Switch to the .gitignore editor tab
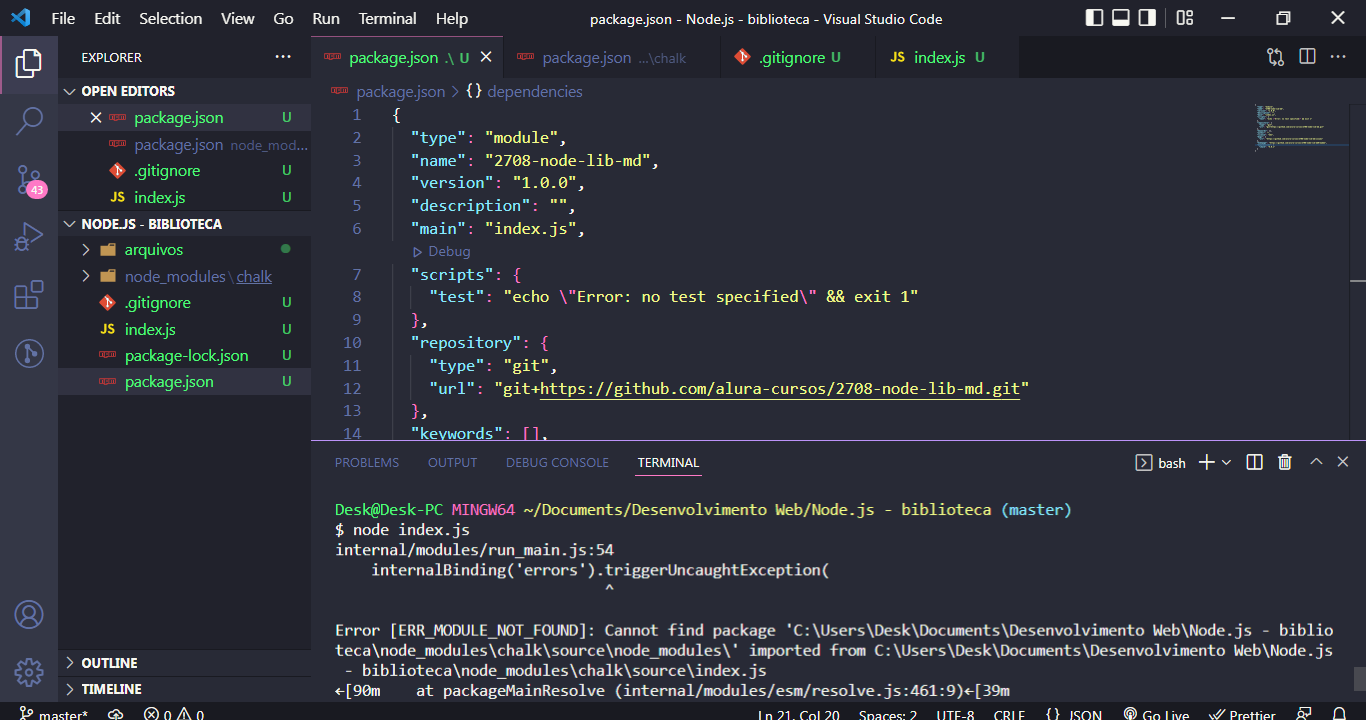This screenshot has width=1366, height=720. (797, 58)
